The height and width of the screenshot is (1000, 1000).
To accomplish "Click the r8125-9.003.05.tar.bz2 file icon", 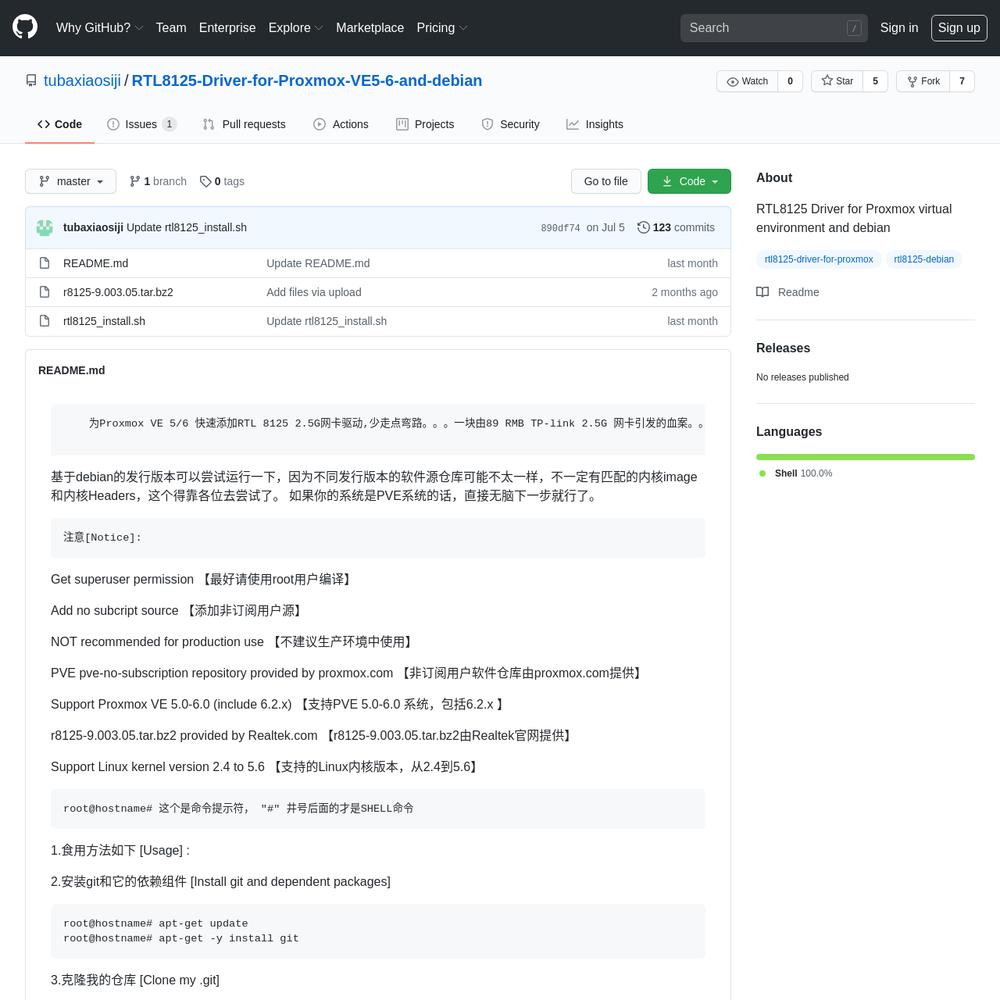I will [x=45, y=292].
